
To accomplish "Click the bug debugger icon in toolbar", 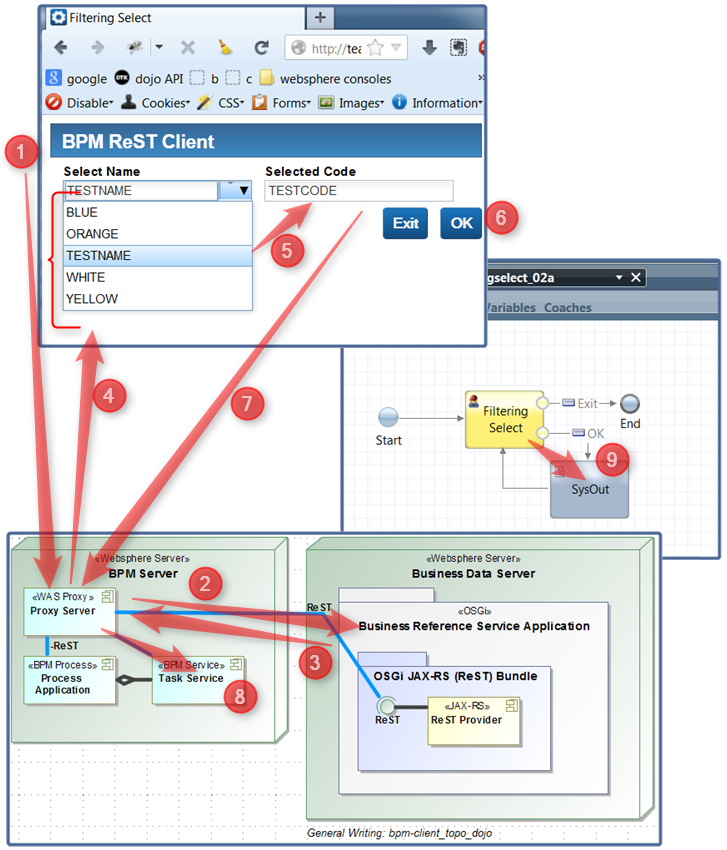I will 134,47.
